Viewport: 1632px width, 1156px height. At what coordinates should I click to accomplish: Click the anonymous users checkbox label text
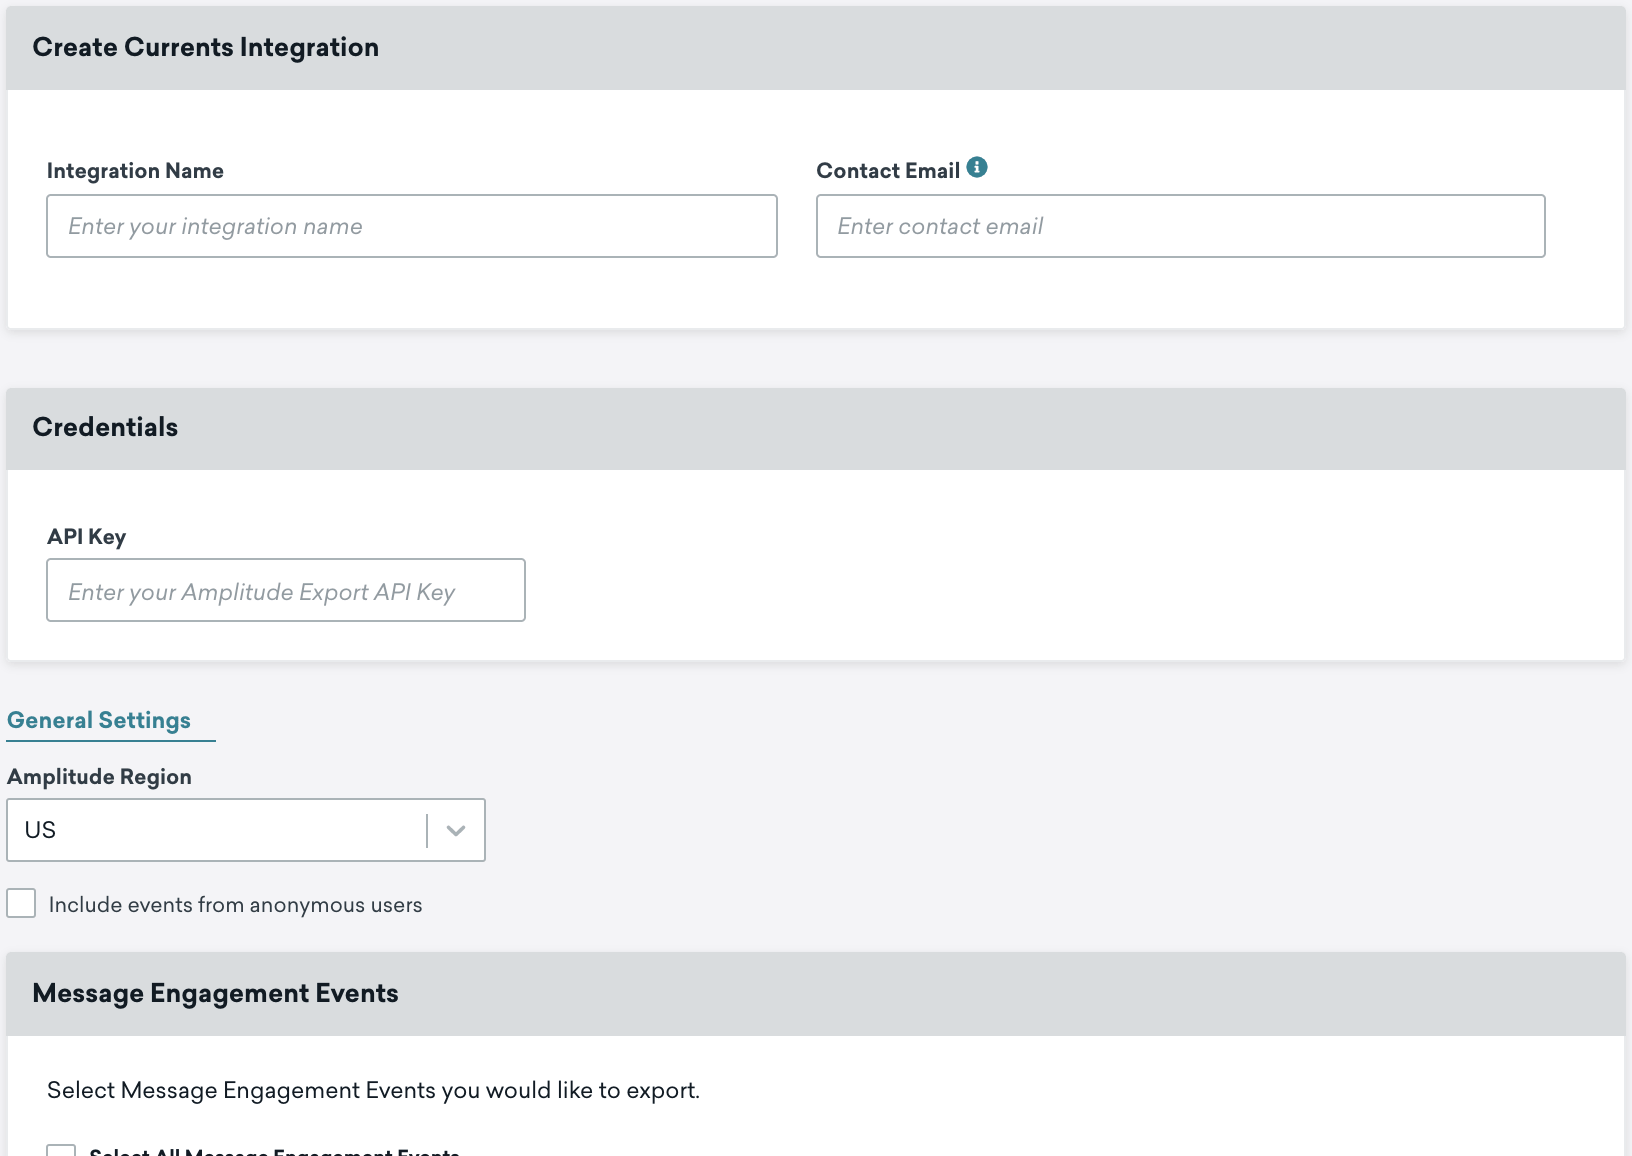pos(235,905)
